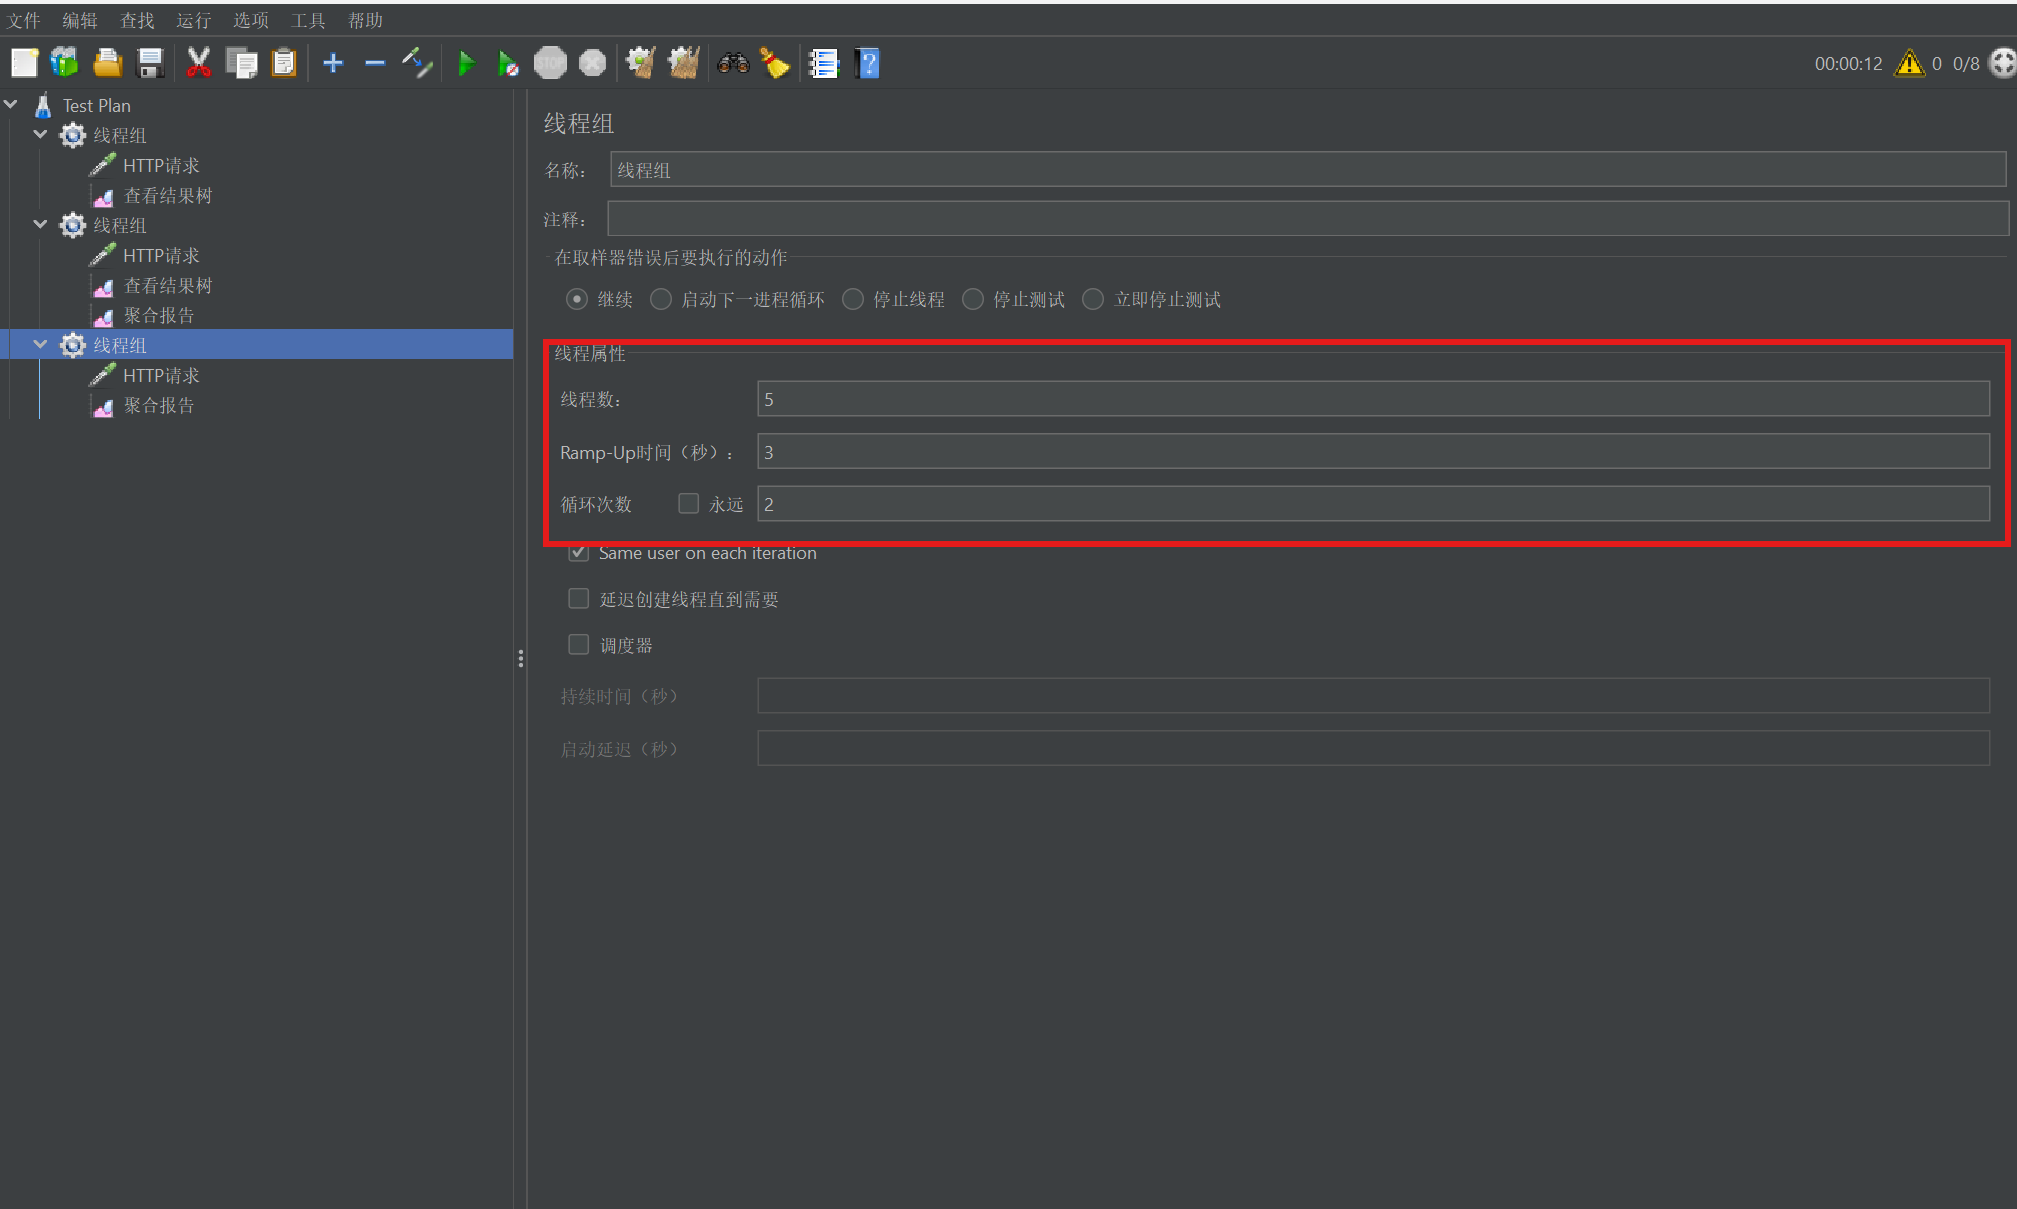Image resolution: width=2017 pixels, height=1209 pixels.
Task: Collapse the Test Plan tree node
Action: pos(12,105)
